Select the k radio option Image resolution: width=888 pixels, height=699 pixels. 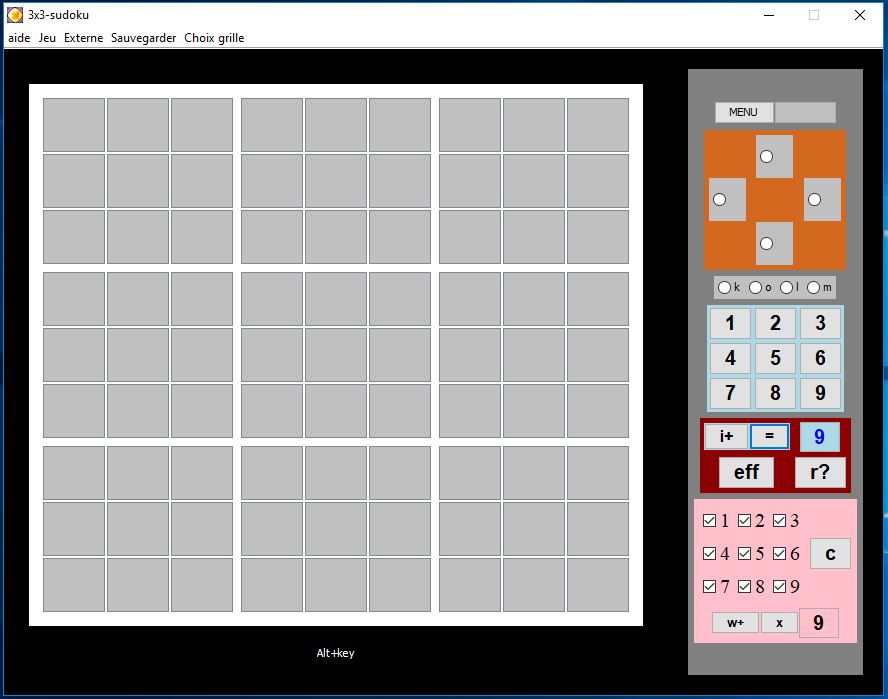tap(723, 287)
